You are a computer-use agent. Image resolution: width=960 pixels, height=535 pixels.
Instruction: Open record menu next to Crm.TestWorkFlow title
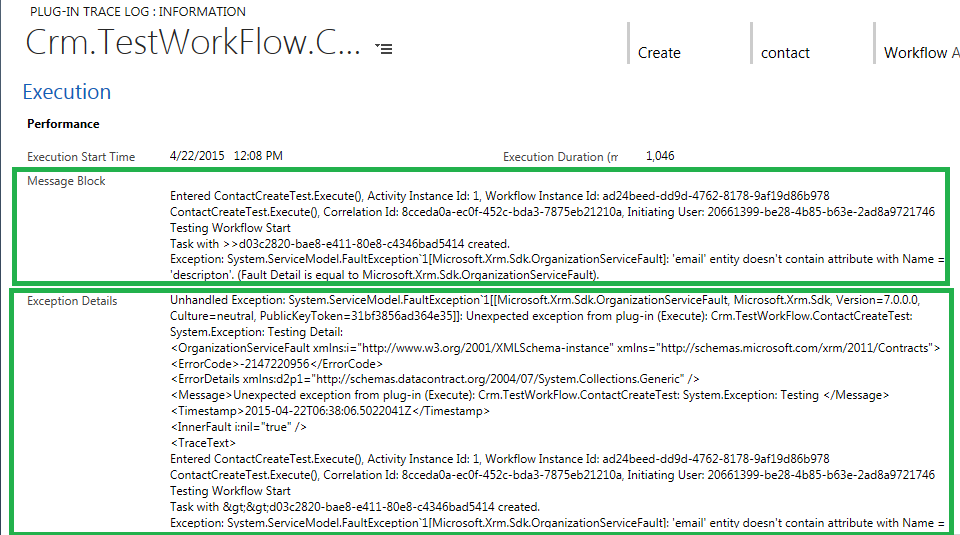pos(384,48)
